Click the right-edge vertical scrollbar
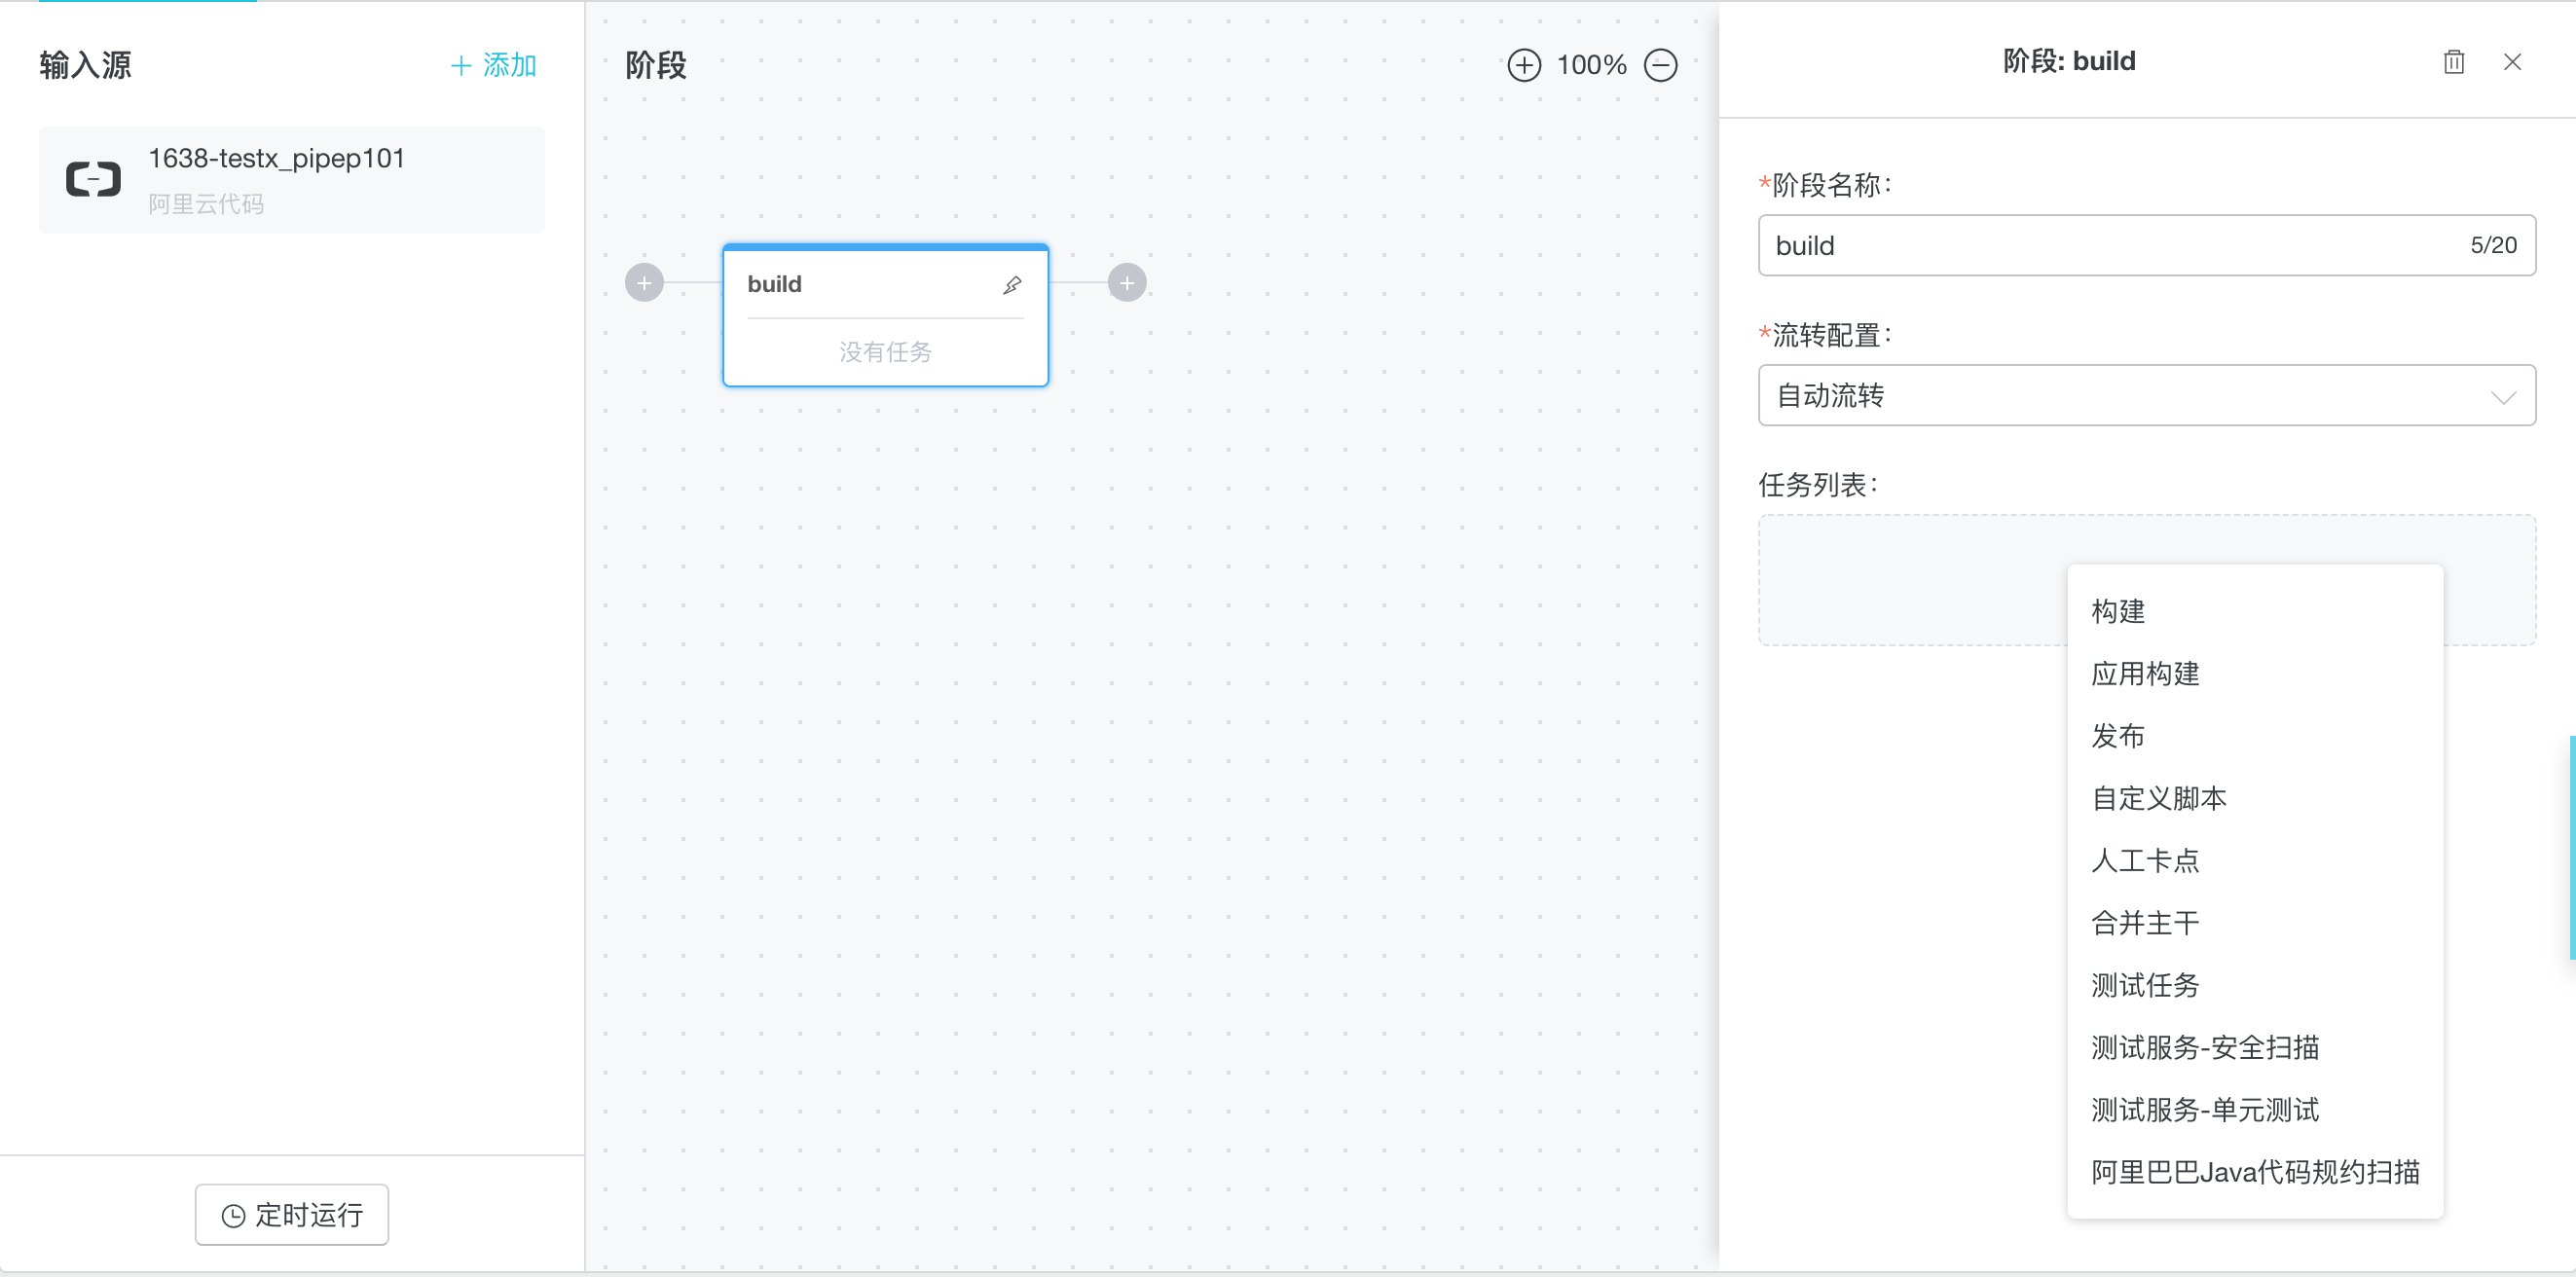Image resolution: width=2576 pixels, height=1277 pixels. pyautogui.click(x=2572, y=848)
